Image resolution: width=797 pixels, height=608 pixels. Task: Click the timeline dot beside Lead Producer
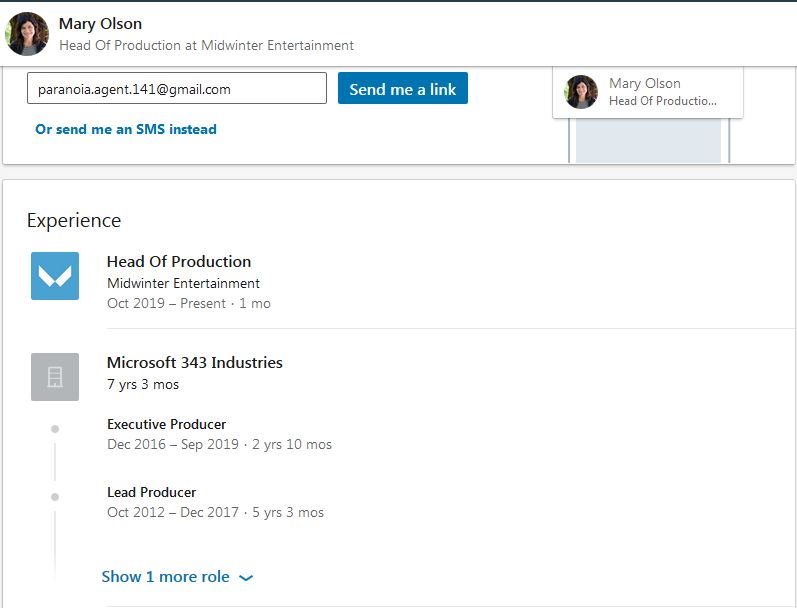click(55, 497)
